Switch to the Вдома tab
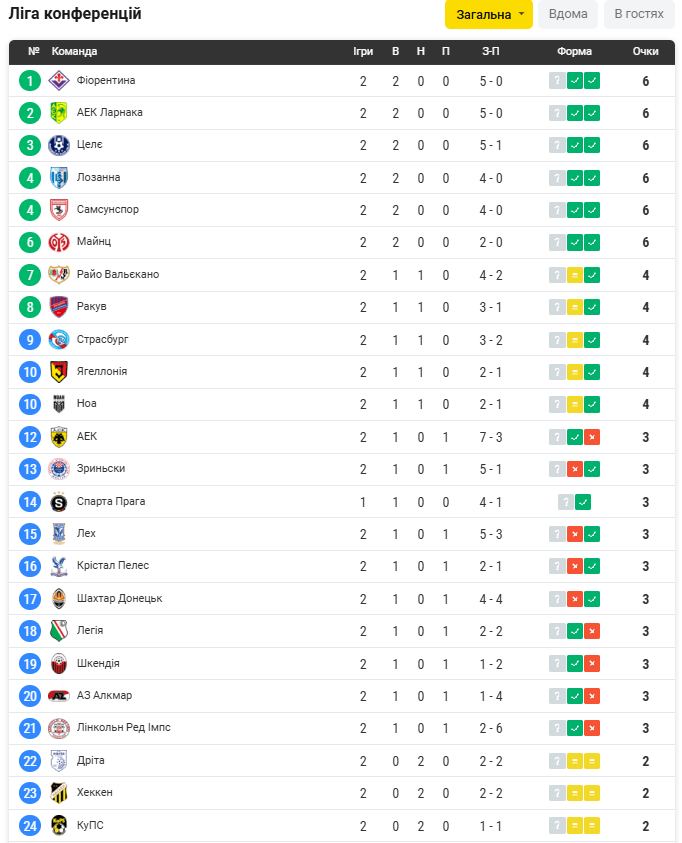Viewport: 682px width, 843px height. coord(568,14)
